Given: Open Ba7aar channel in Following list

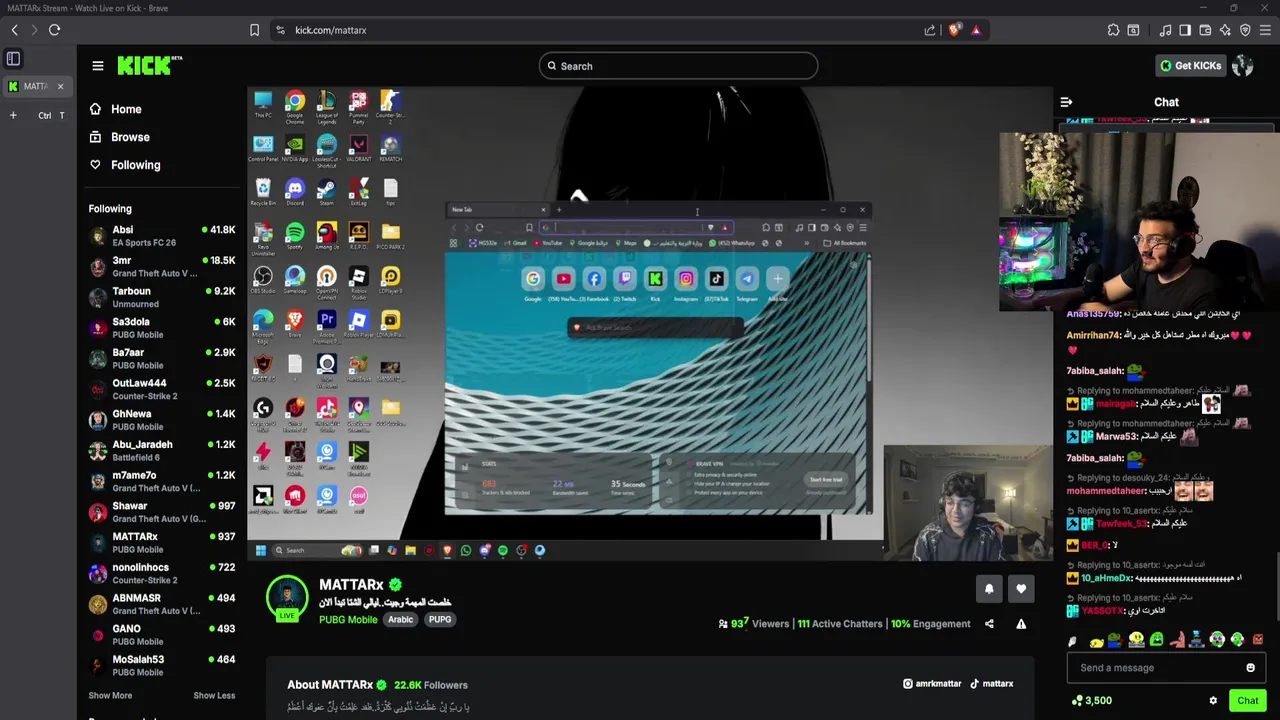Looking at the screenshot, I should 162,359.
